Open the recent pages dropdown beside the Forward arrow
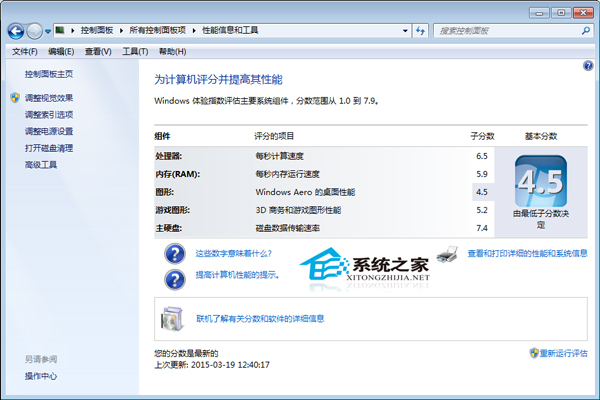This screenshot has height=400, width=600. click(x=48, y=31)
